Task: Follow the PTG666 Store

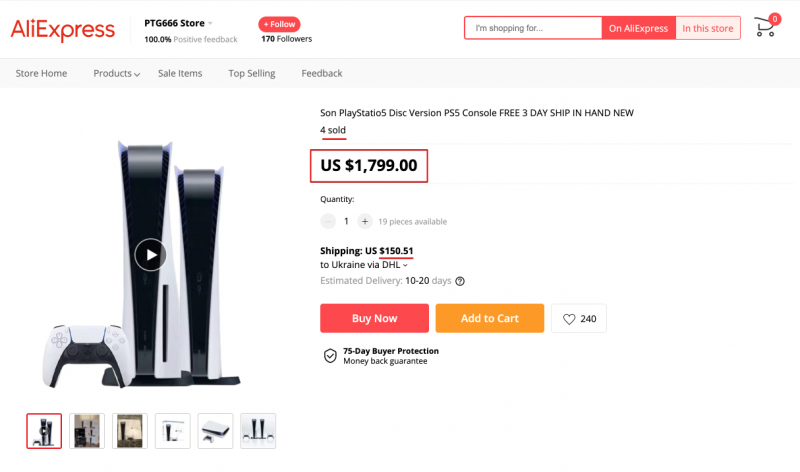Action: pyautogui.click(x=279, y=24)
